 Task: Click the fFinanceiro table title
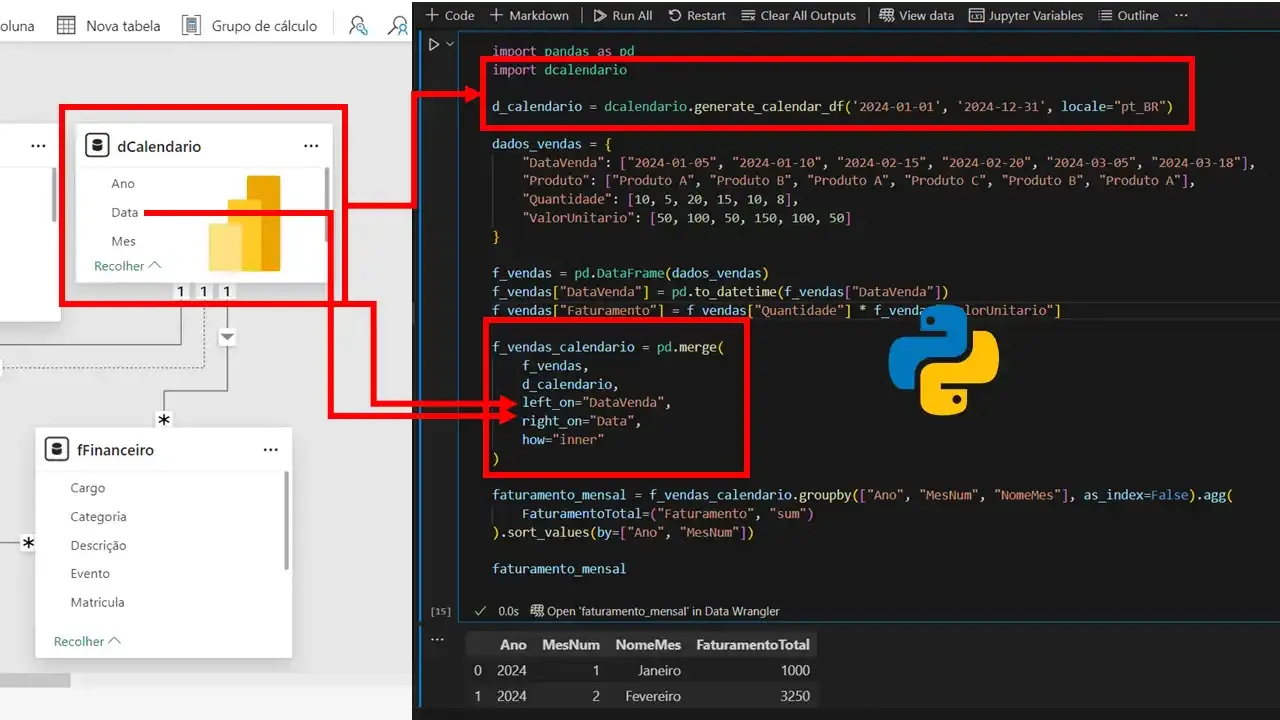[115, 450]
